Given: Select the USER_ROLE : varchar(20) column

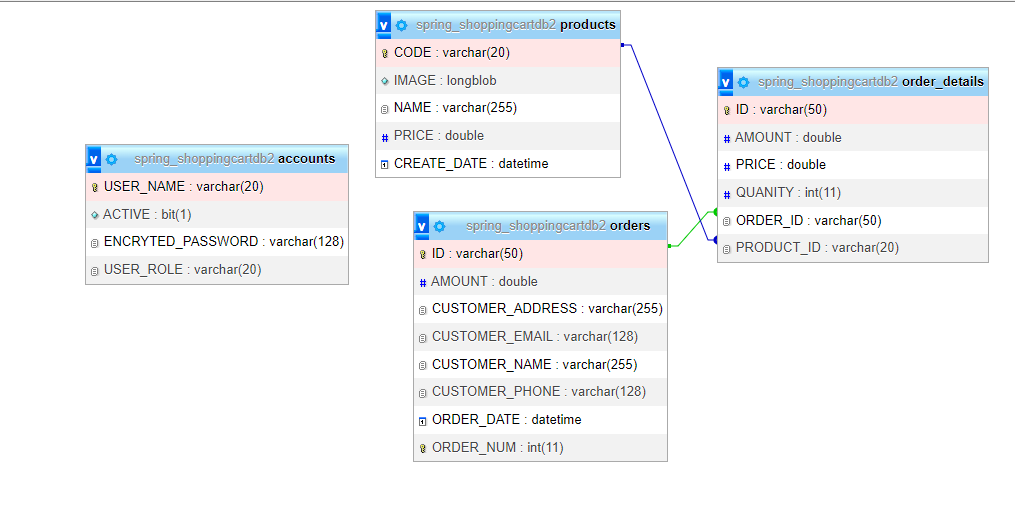Looking at the screenshot, I should click(x=217, y=270).
